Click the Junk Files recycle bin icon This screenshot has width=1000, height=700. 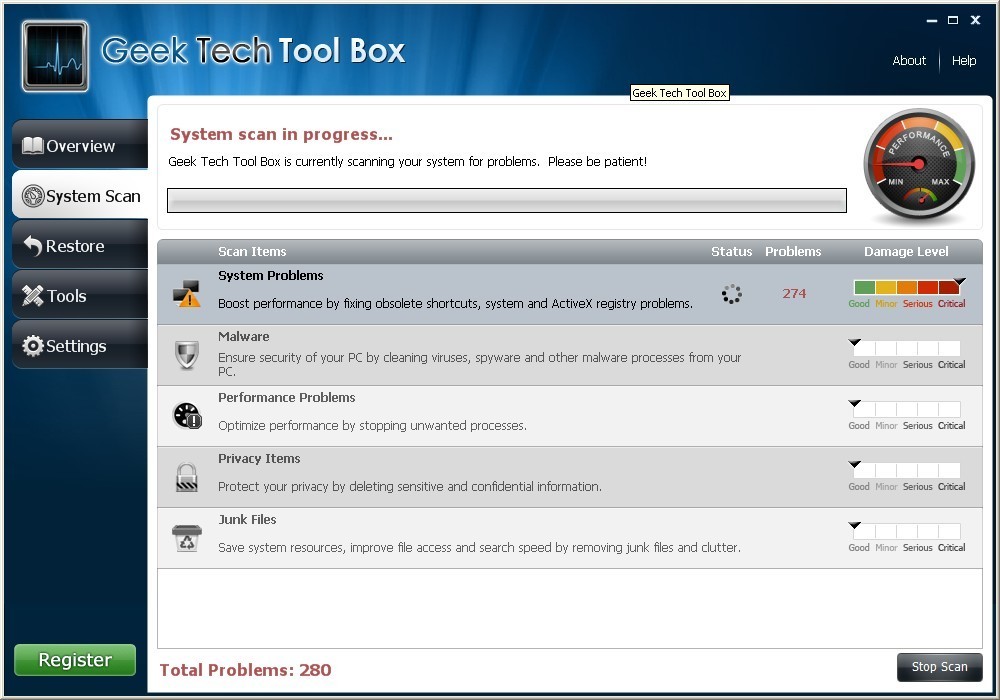click(187, 538)
